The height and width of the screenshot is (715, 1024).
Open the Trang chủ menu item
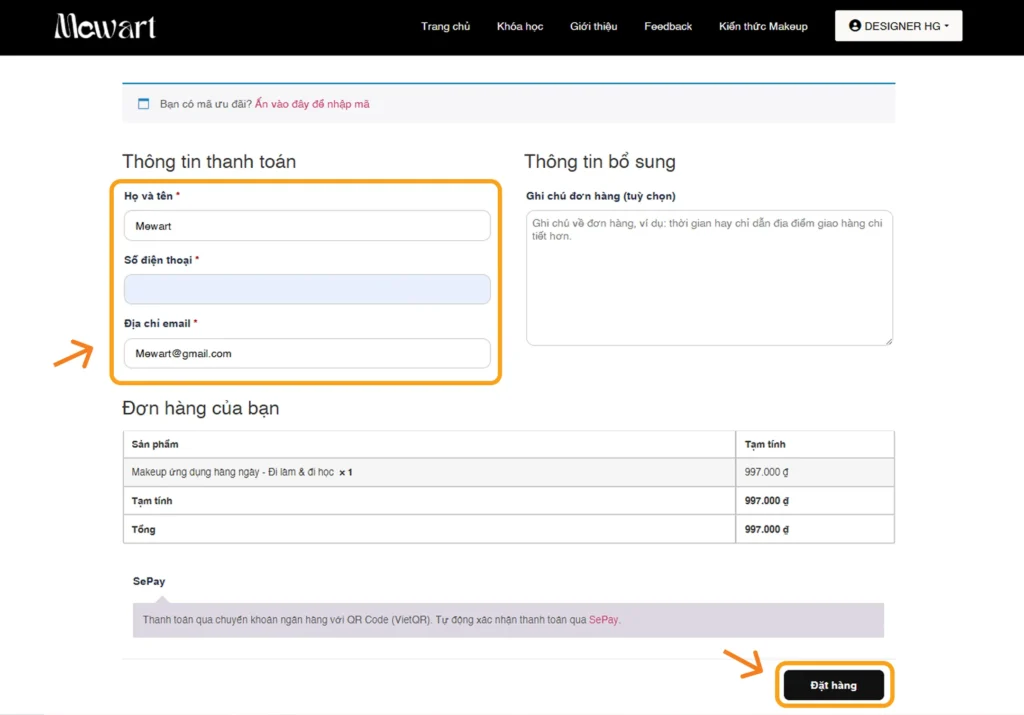click(445, 26)
